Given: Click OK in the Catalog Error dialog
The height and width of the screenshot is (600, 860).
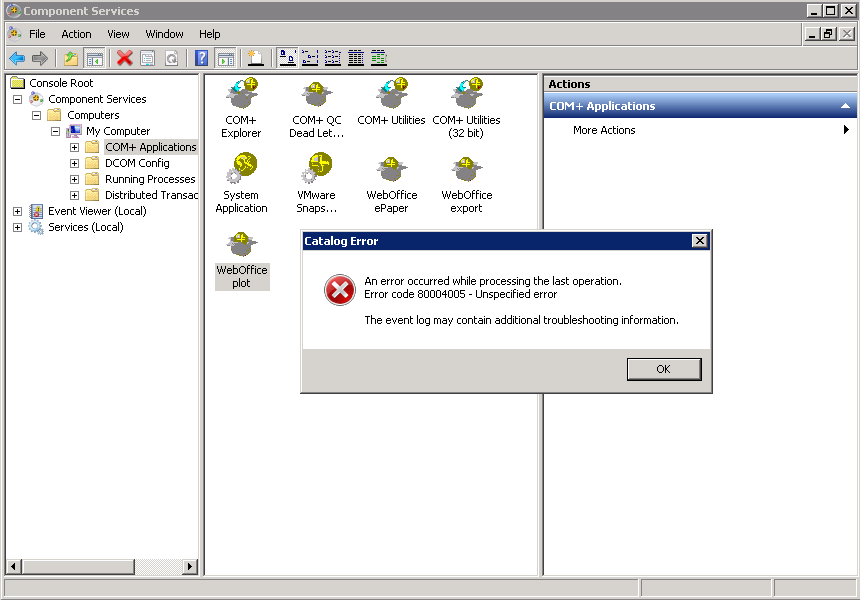Looking at the screenshot, I should coord(663,369).
